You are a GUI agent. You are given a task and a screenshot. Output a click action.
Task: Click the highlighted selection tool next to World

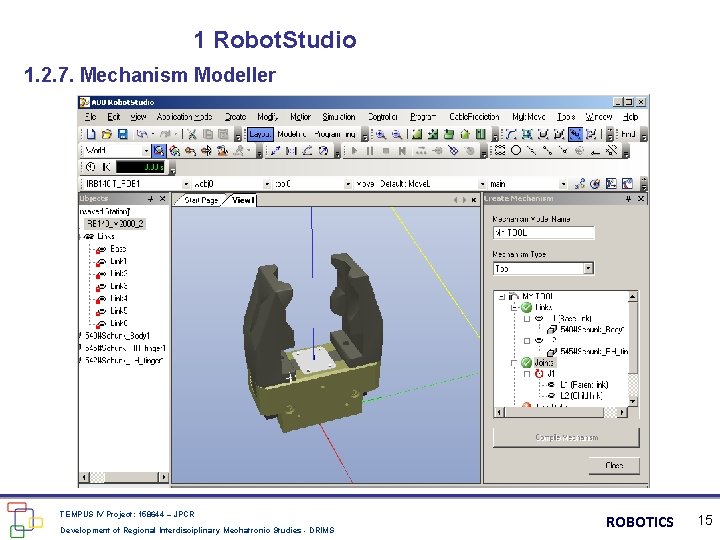pos(159,151)
